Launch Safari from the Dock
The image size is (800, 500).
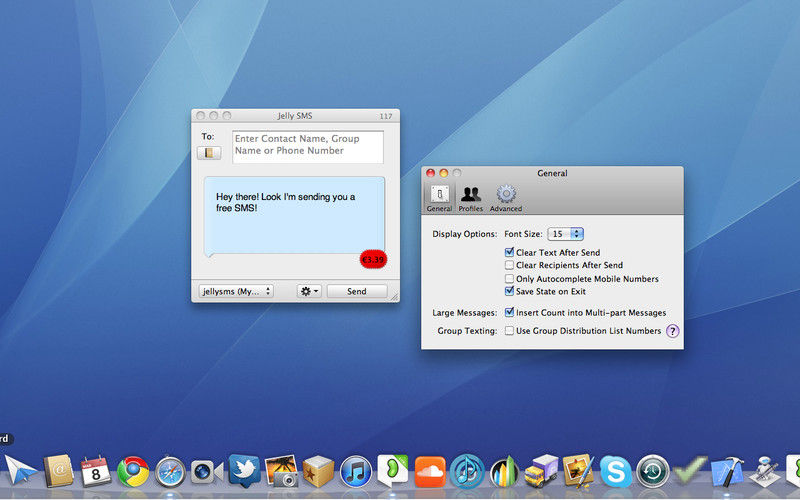click(170, 472)
